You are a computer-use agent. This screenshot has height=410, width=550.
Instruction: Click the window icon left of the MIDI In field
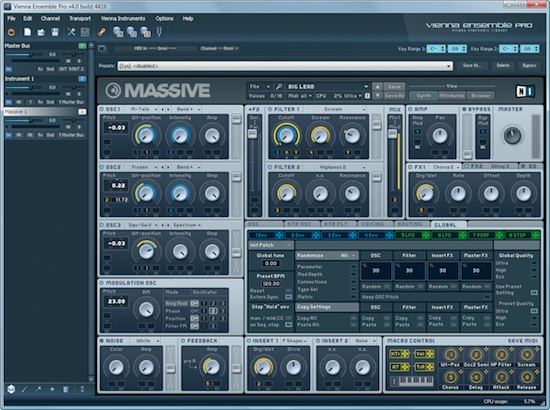click(x=102, y=49)
